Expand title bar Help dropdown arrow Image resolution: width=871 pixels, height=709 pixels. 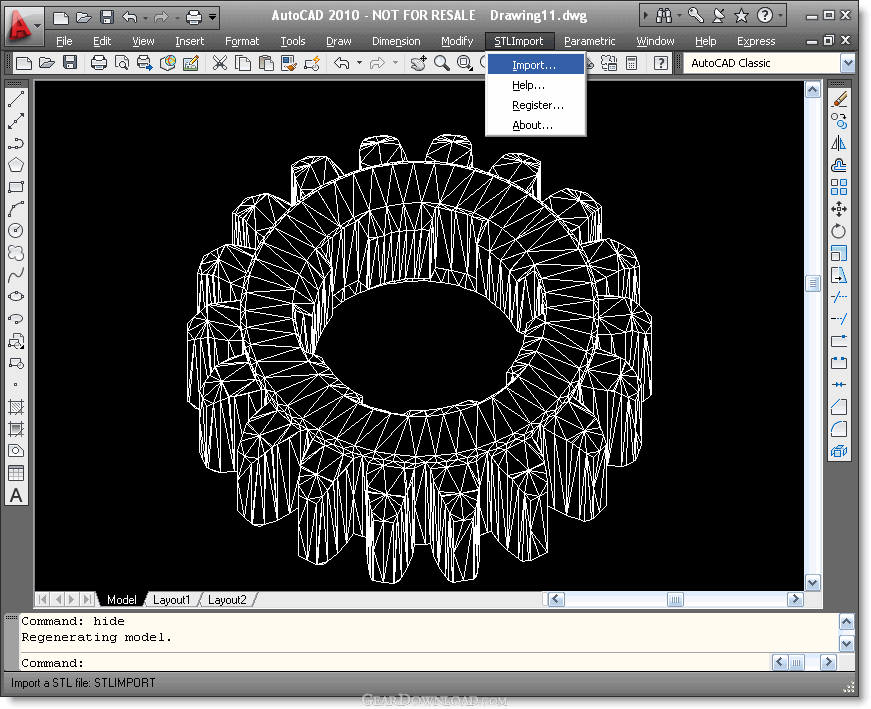pyautogui.click(x=780, y=16)
